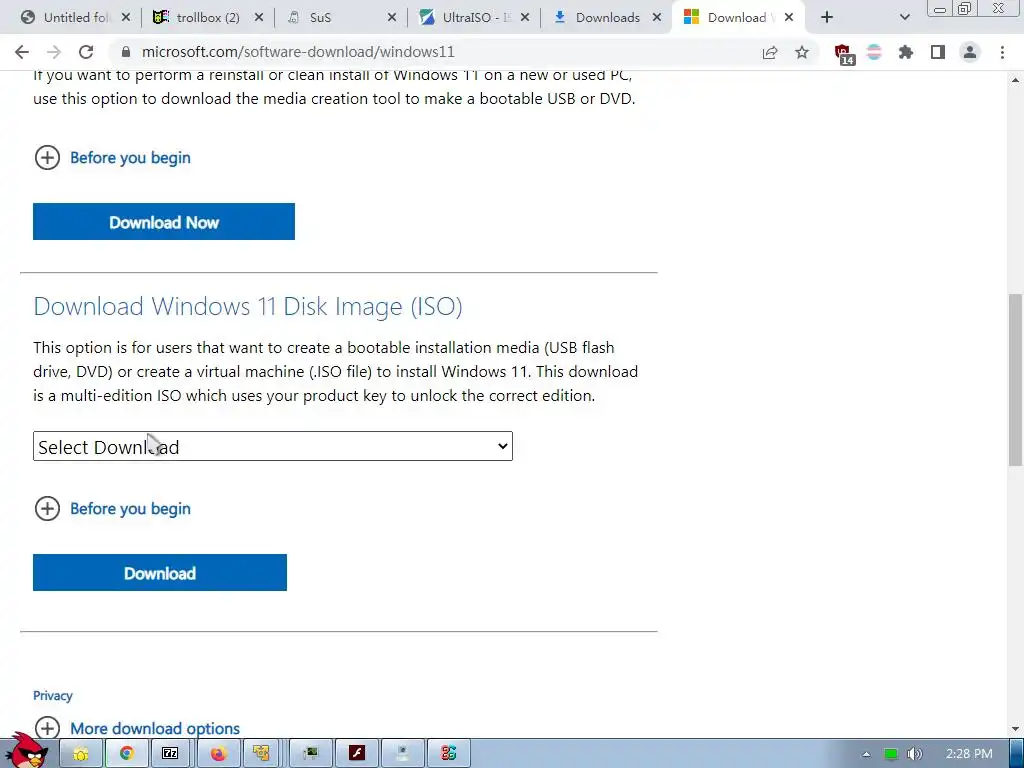Viewport: 1024px width, 768px height.
Task: Open the red-blue swirl taskbar icon
Action: [448, 754]
